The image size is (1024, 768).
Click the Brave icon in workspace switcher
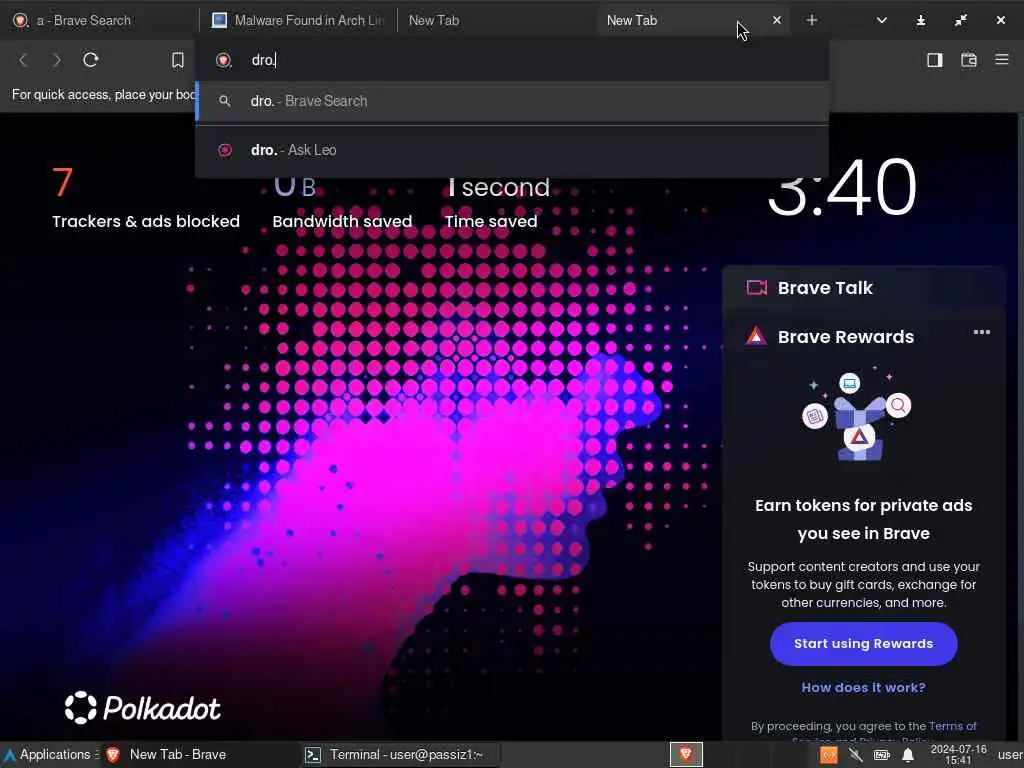point(686,754)
